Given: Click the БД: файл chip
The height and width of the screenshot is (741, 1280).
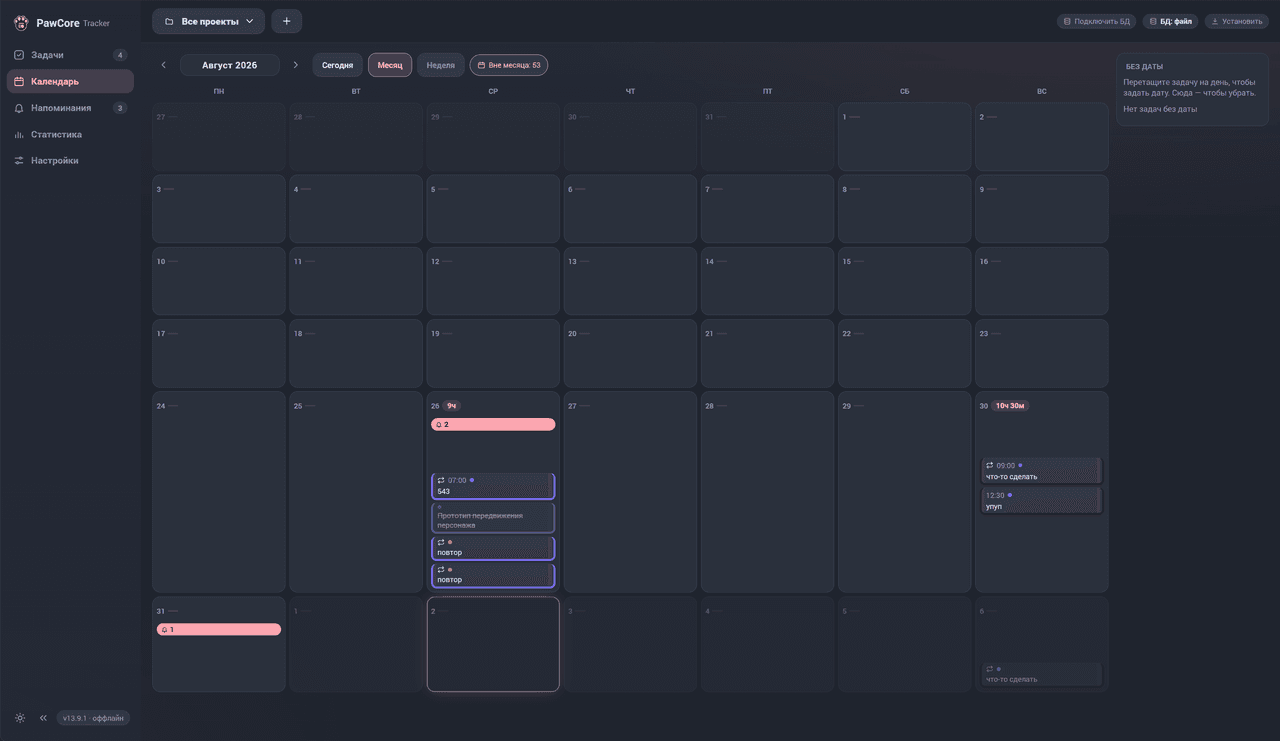Looking at the screenshot, I should (1171, 21).
